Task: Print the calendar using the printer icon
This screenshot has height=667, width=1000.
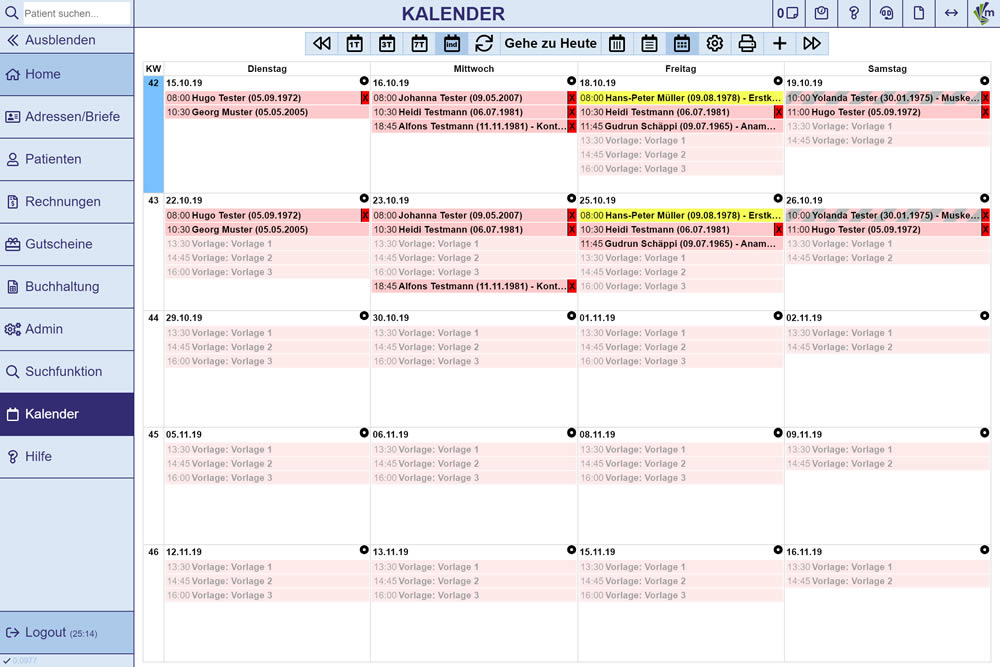Action: pos(747,43)
